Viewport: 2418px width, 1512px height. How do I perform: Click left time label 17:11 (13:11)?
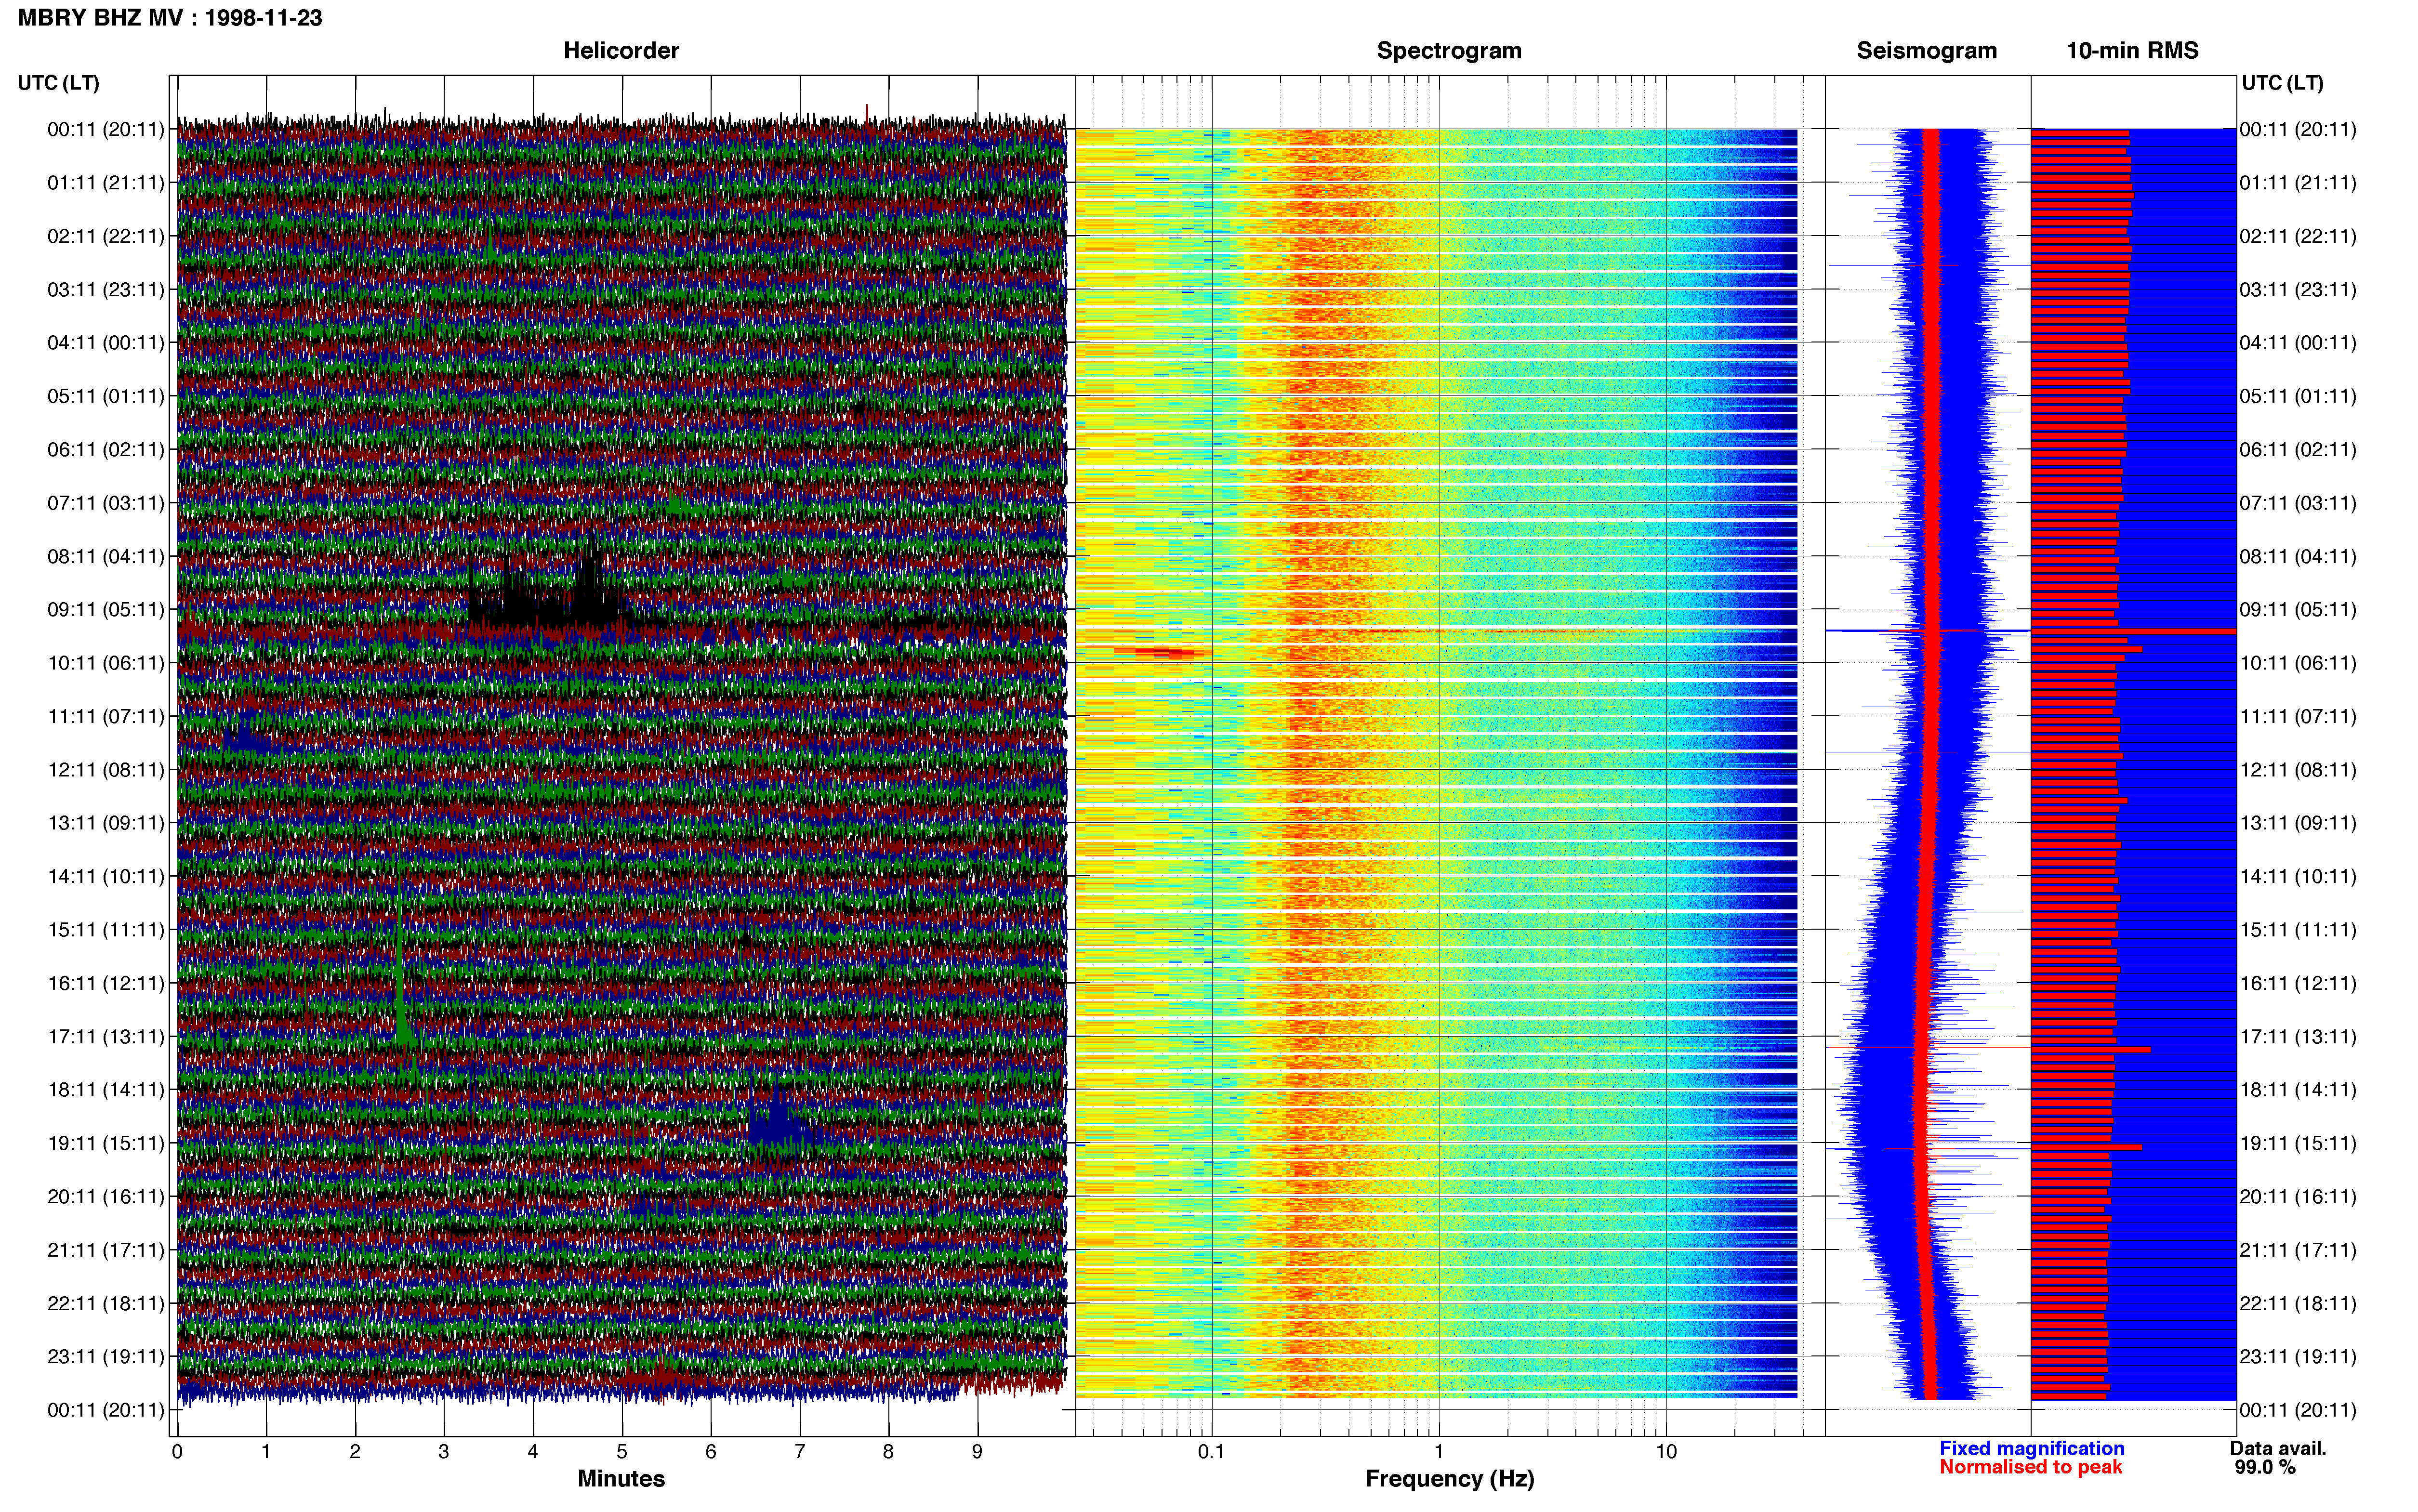106,1037
